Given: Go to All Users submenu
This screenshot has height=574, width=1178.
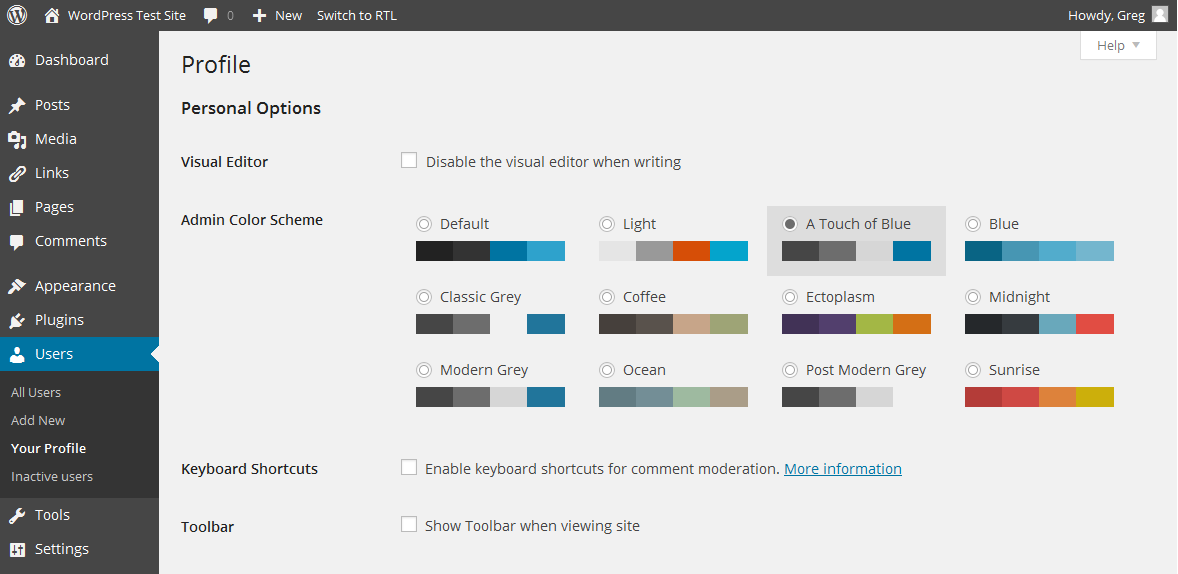Looking at the screenshot, I should tap(36, 392).
